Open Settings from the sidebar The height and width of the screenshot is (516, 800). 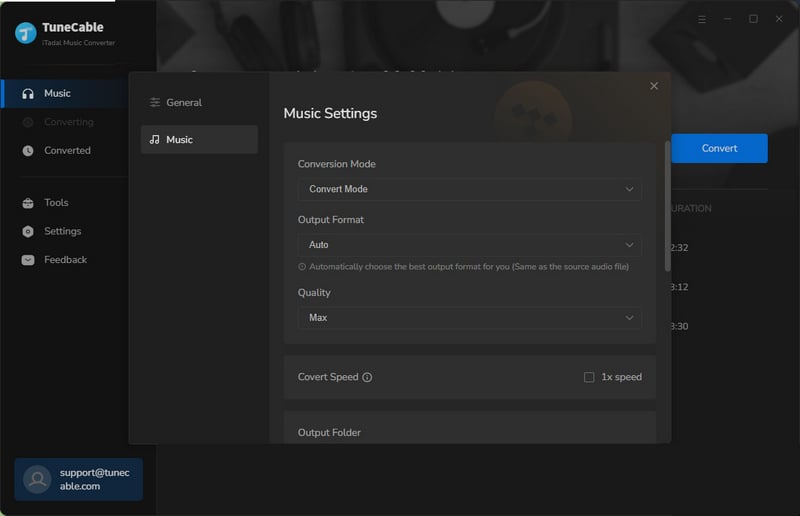[x=64, y=231]
